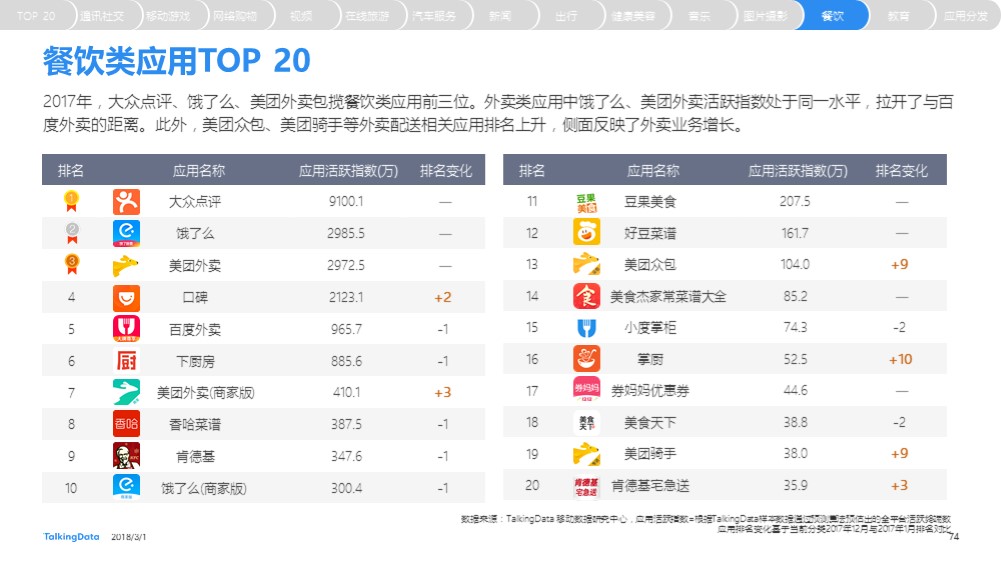Click the 美团外卖(商家版) green icon
Viewport: 1001px width, 563px height.
(126, 392)
